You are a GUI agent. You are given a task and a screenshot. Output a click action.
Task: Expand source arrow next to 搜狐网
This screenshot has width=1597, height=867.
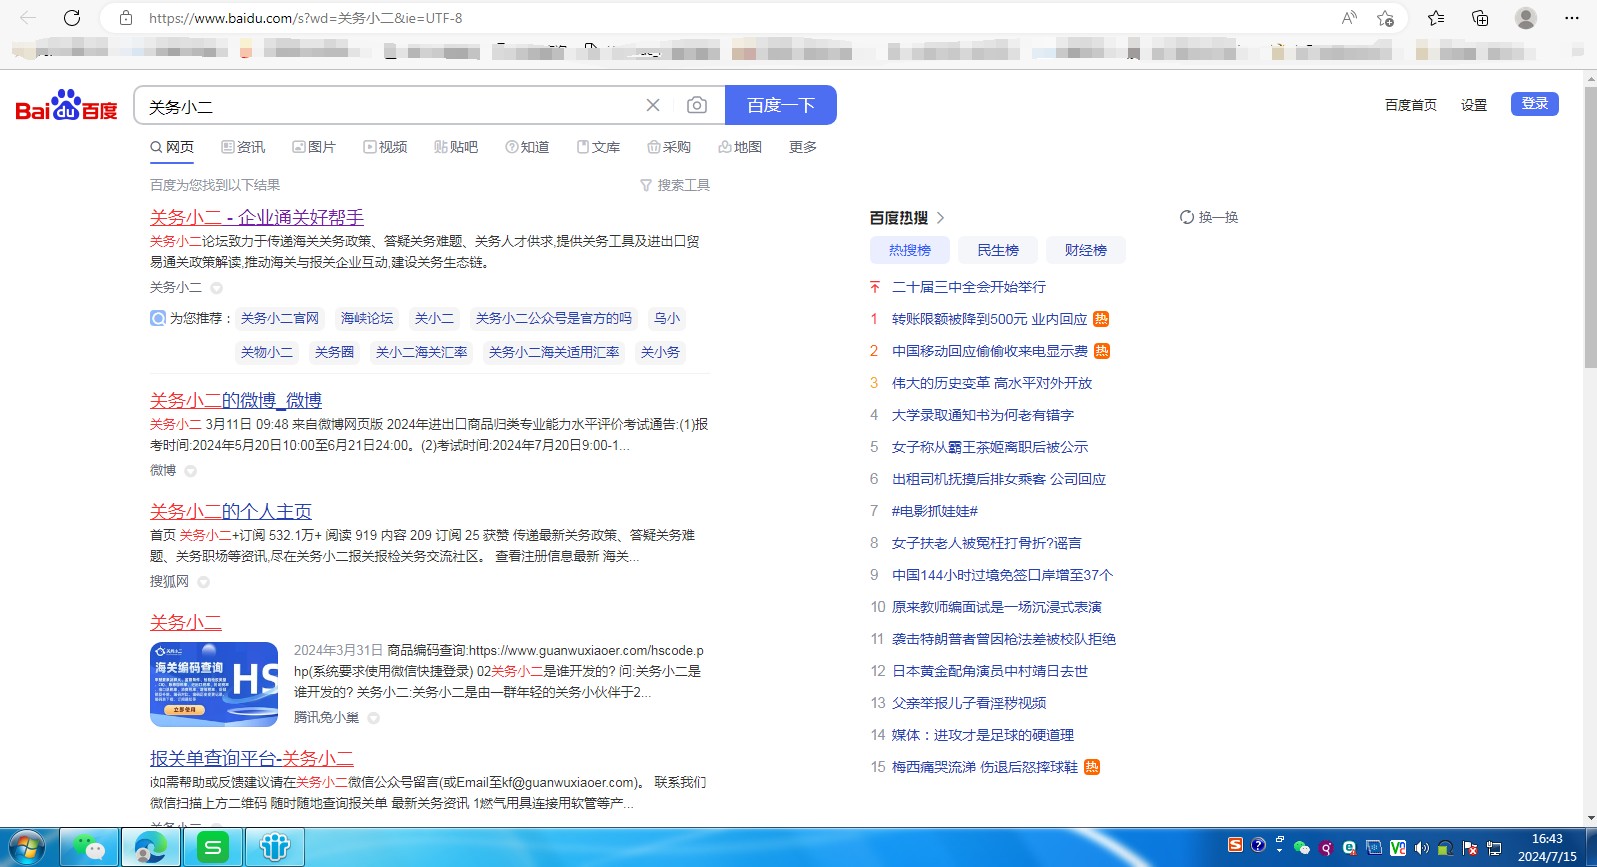click(x=203, y=582)
